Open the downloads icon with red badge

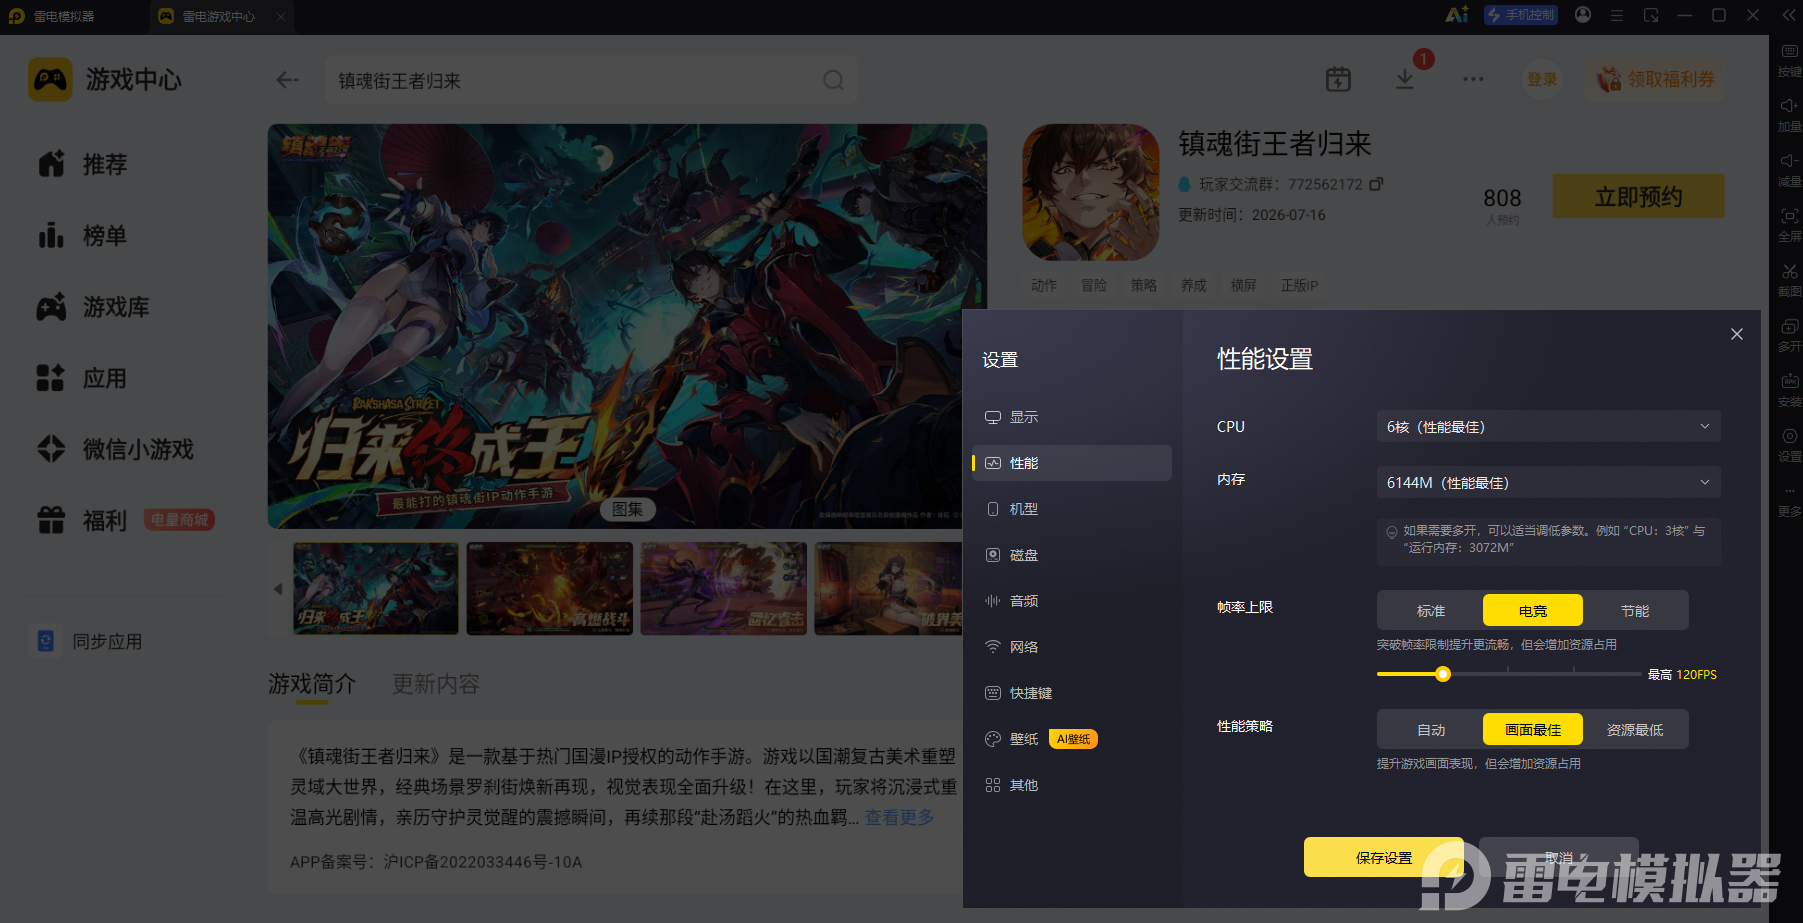click(x=1405, y=80)
